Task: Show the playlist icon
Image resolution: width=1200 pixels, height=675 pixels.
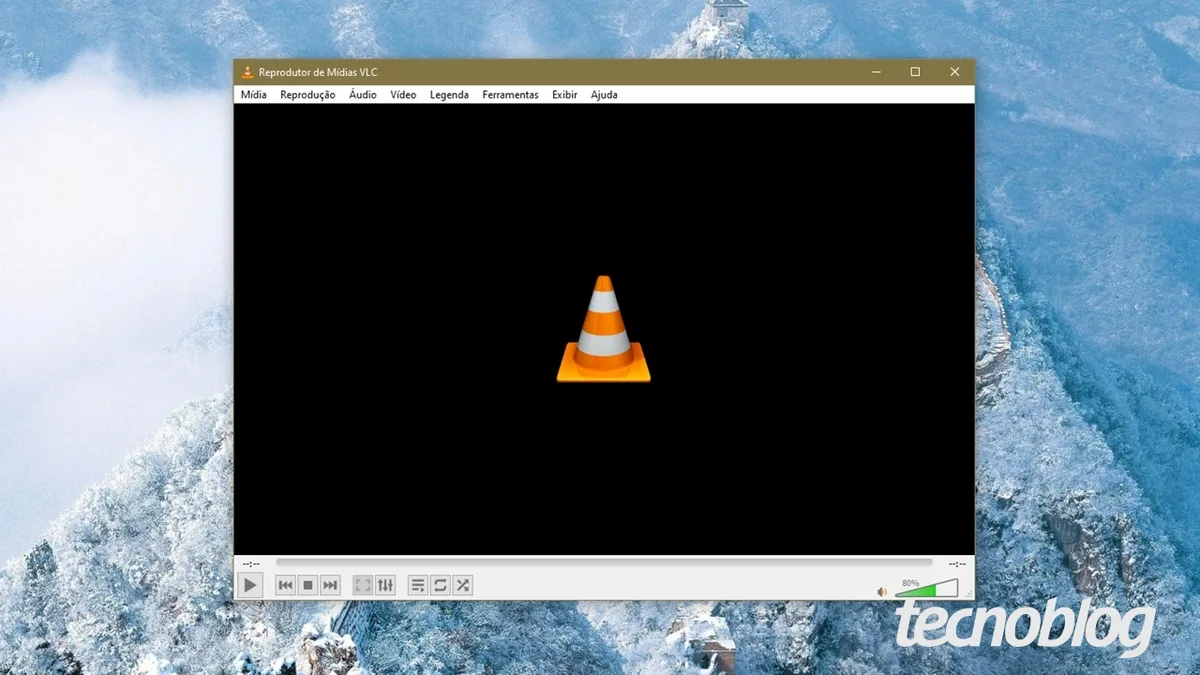Action: point(418,585)
